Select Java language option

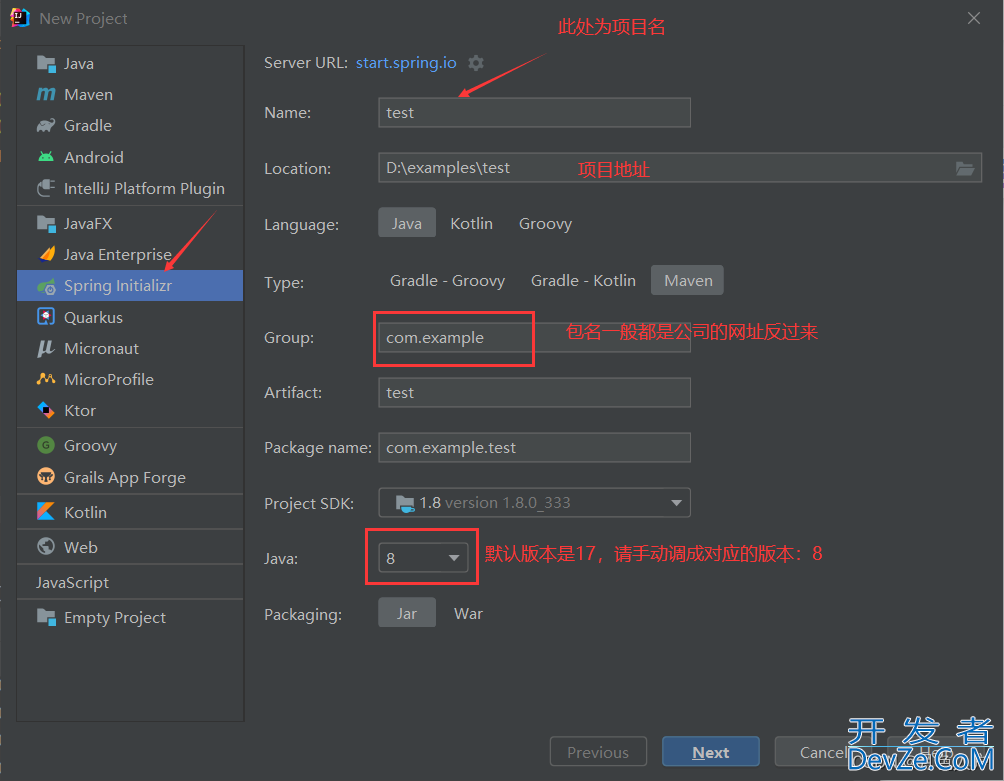point(407,223)
